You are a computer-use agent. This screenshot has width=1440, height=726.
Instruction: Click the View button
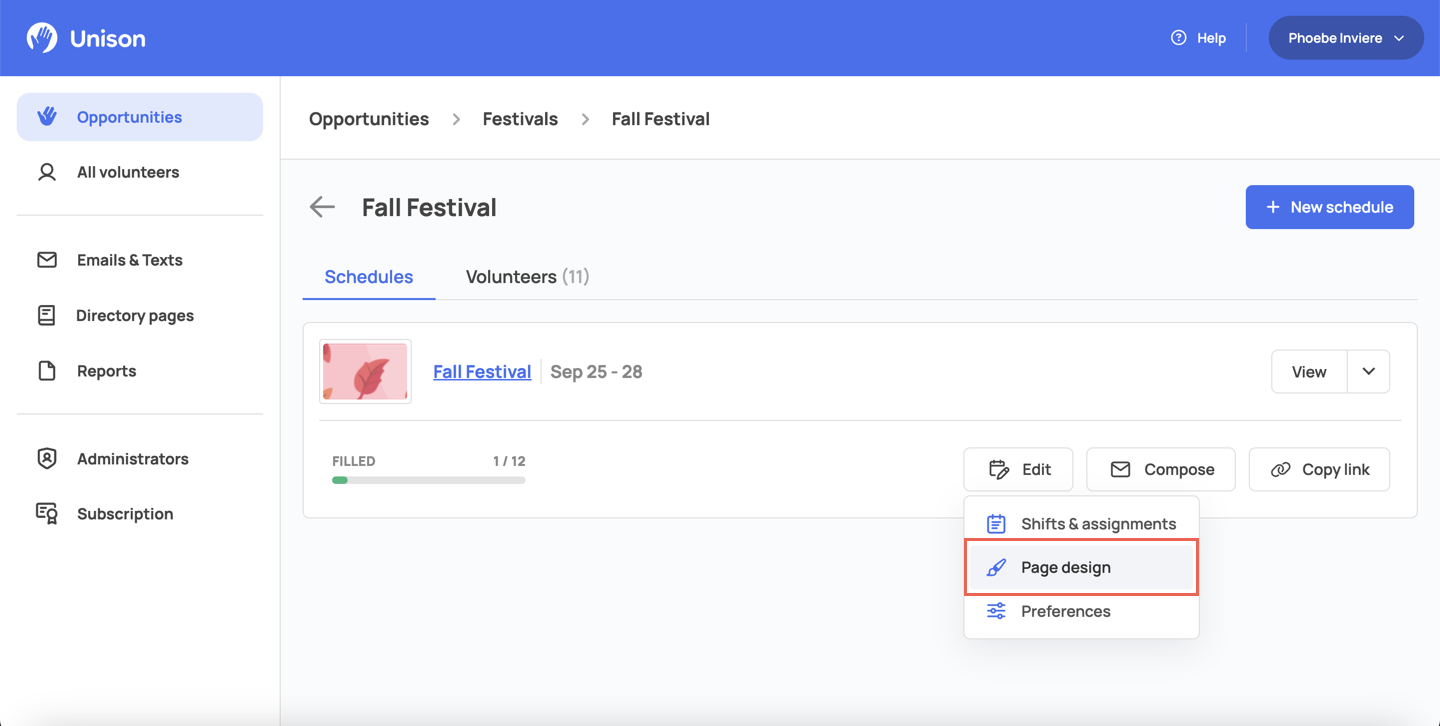[x=1309, y=371]
